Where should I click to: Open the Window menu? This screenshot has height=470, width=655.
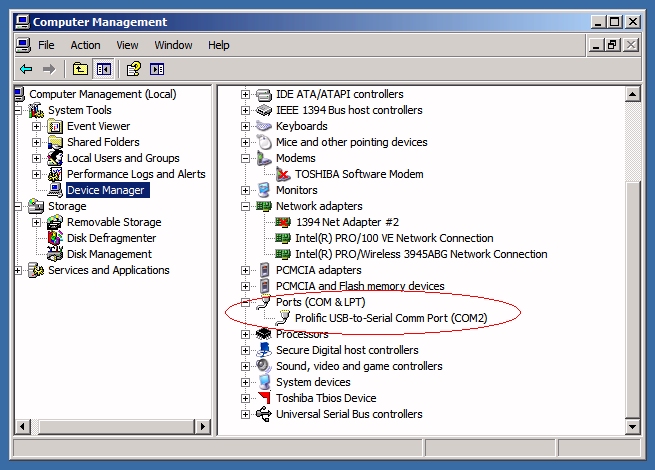coord(173,45)
